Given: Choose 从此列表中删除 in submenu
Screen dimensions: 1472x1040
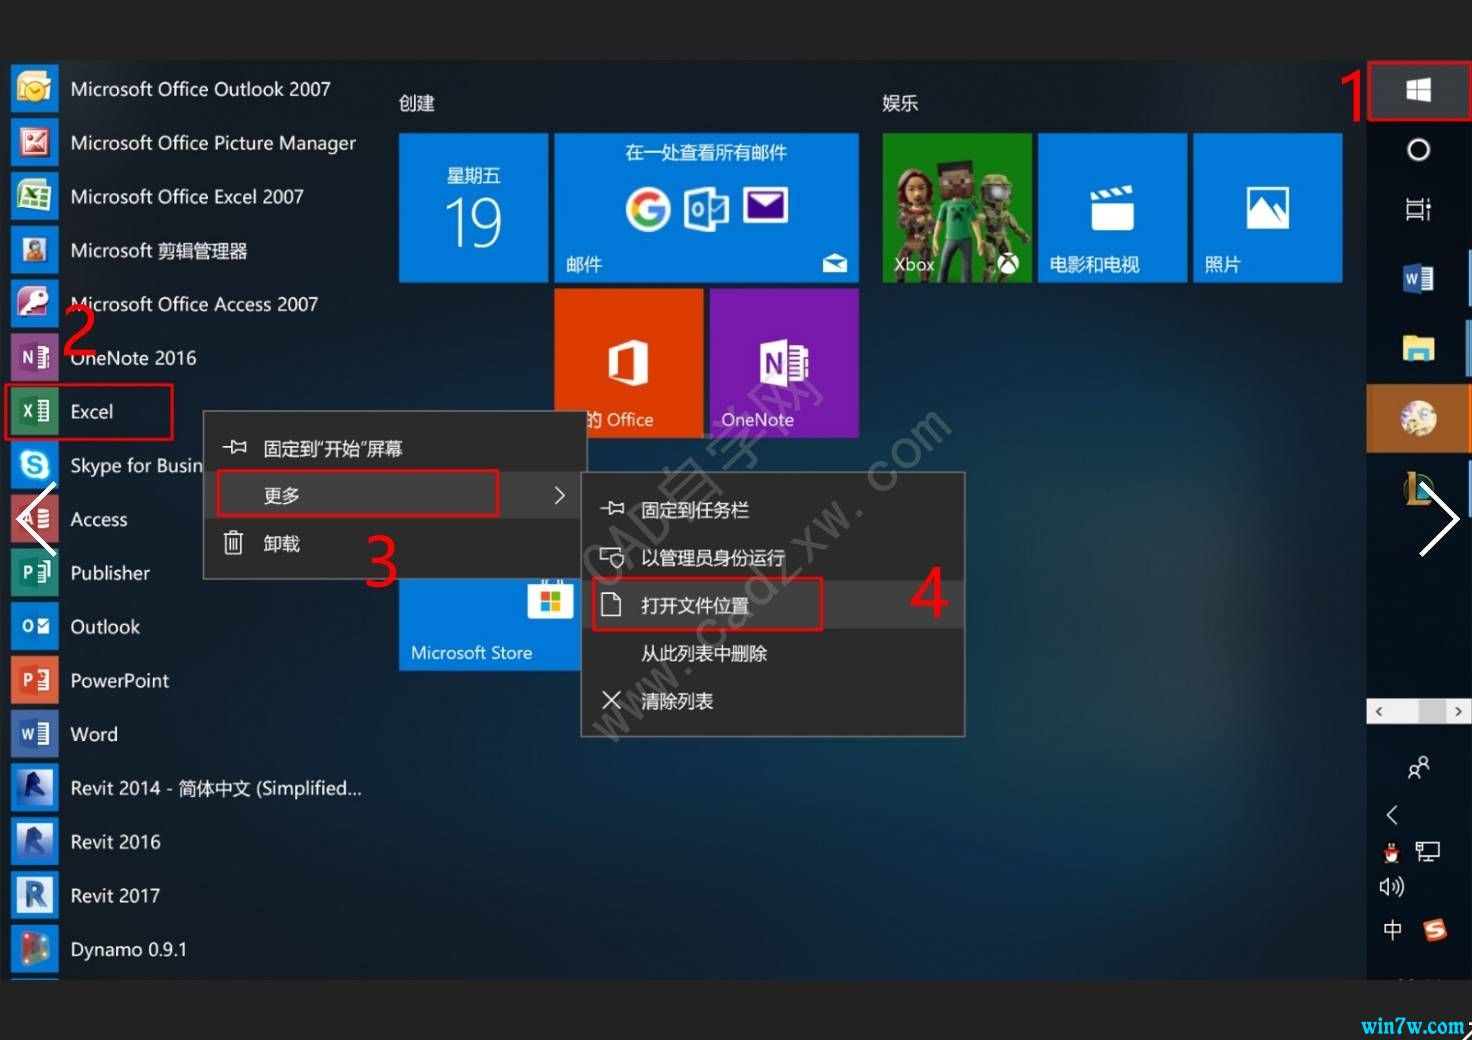Looking at the screenshot, I should (772, 653).
